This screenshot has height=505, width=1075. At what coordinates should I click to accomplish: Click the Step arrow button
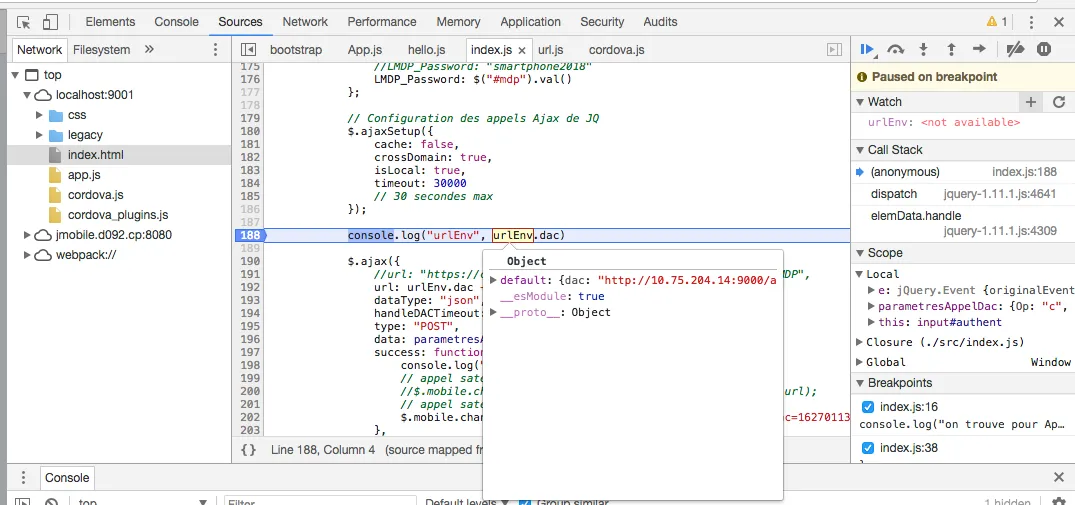[979, 49]
